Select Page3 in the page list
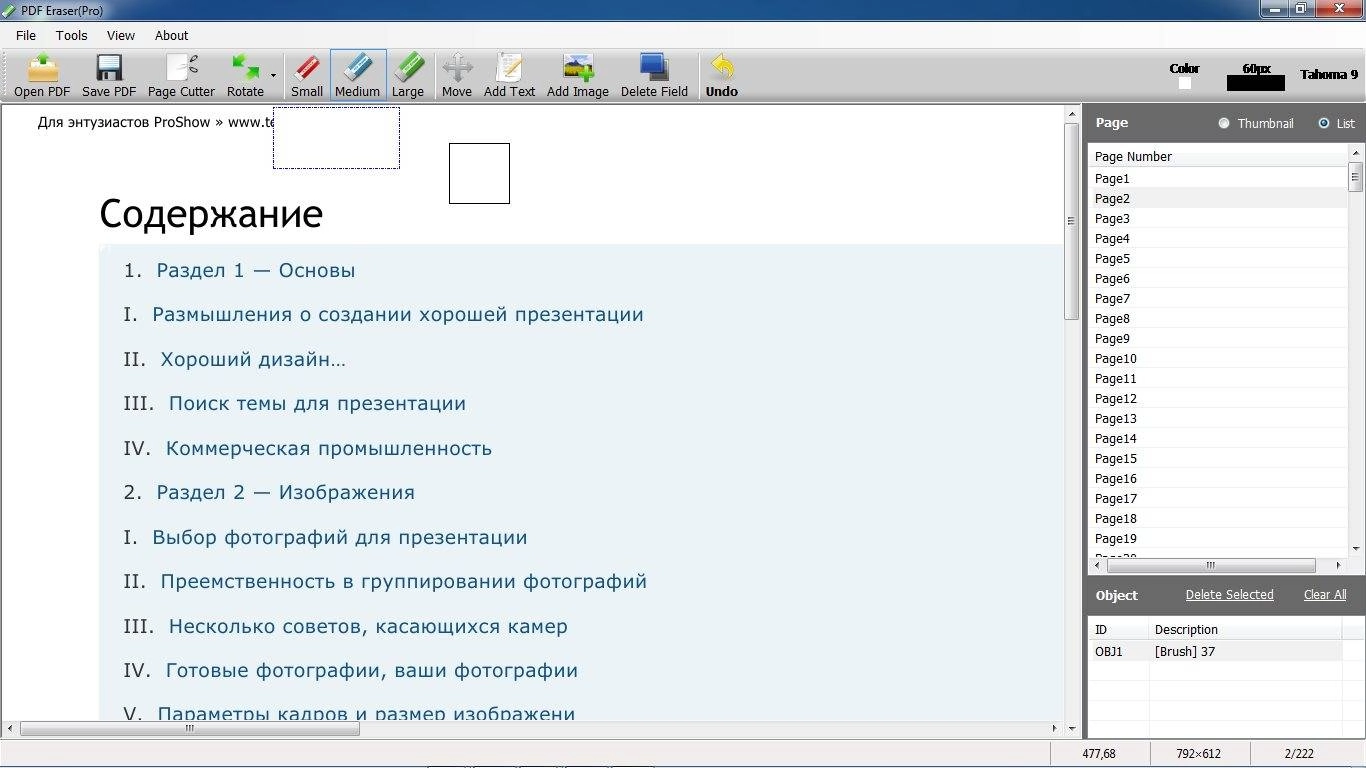 click(1218, 218)
